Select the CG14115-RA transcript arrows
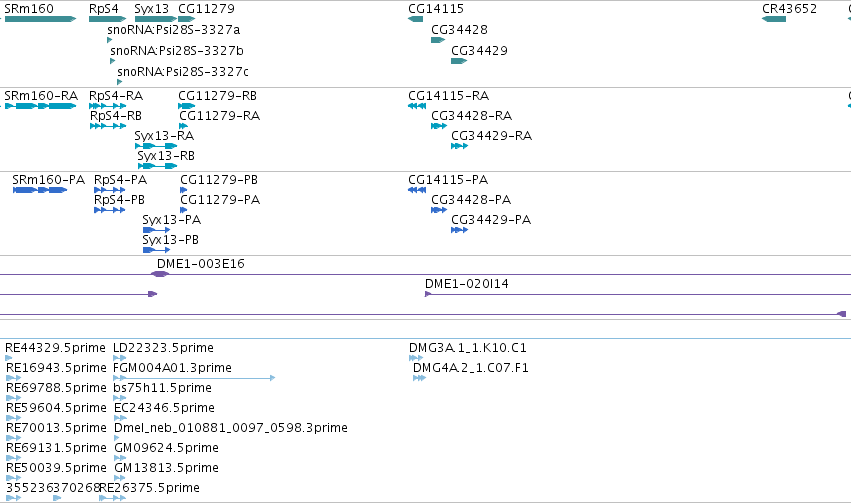This screenshot has height=503, width=851. [x=417, y=106]
